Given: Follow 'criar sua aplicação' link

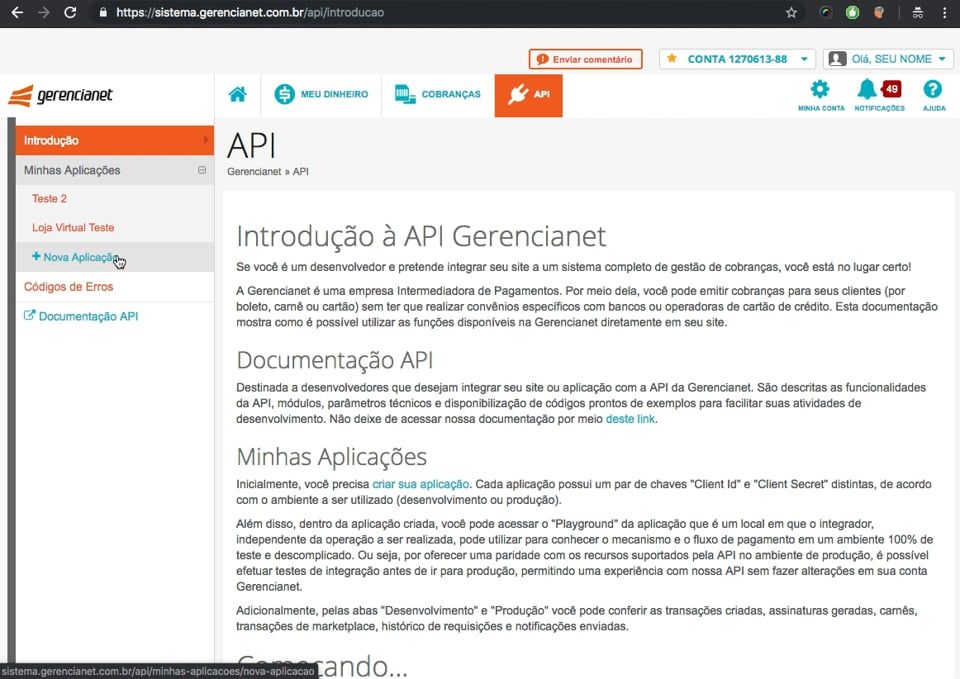Looking at the screenshot, I should click(x=421, y=484).
